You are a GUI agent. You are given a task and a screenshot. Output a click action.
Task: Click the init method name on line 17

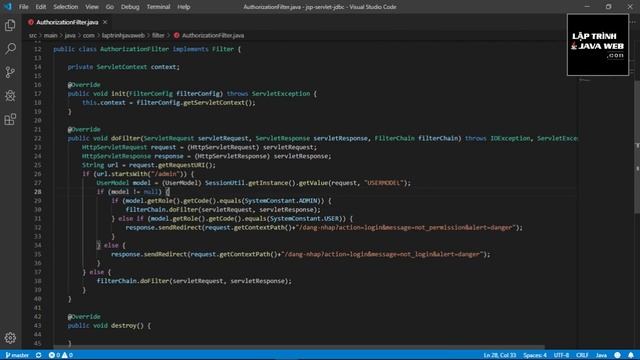click(118, 94)
